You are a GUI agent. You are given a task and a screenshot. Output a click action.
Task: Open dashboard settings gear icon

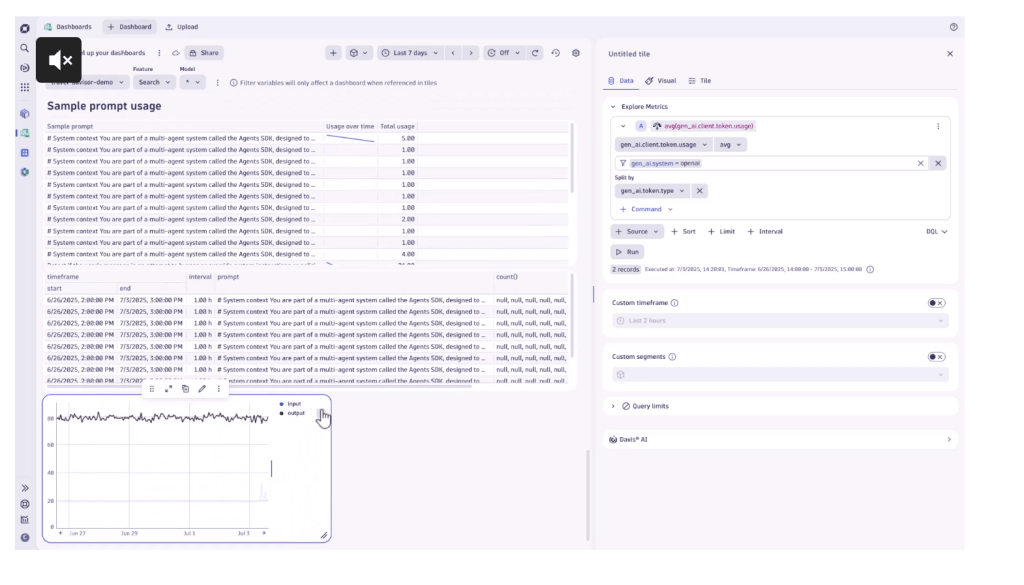576,53
